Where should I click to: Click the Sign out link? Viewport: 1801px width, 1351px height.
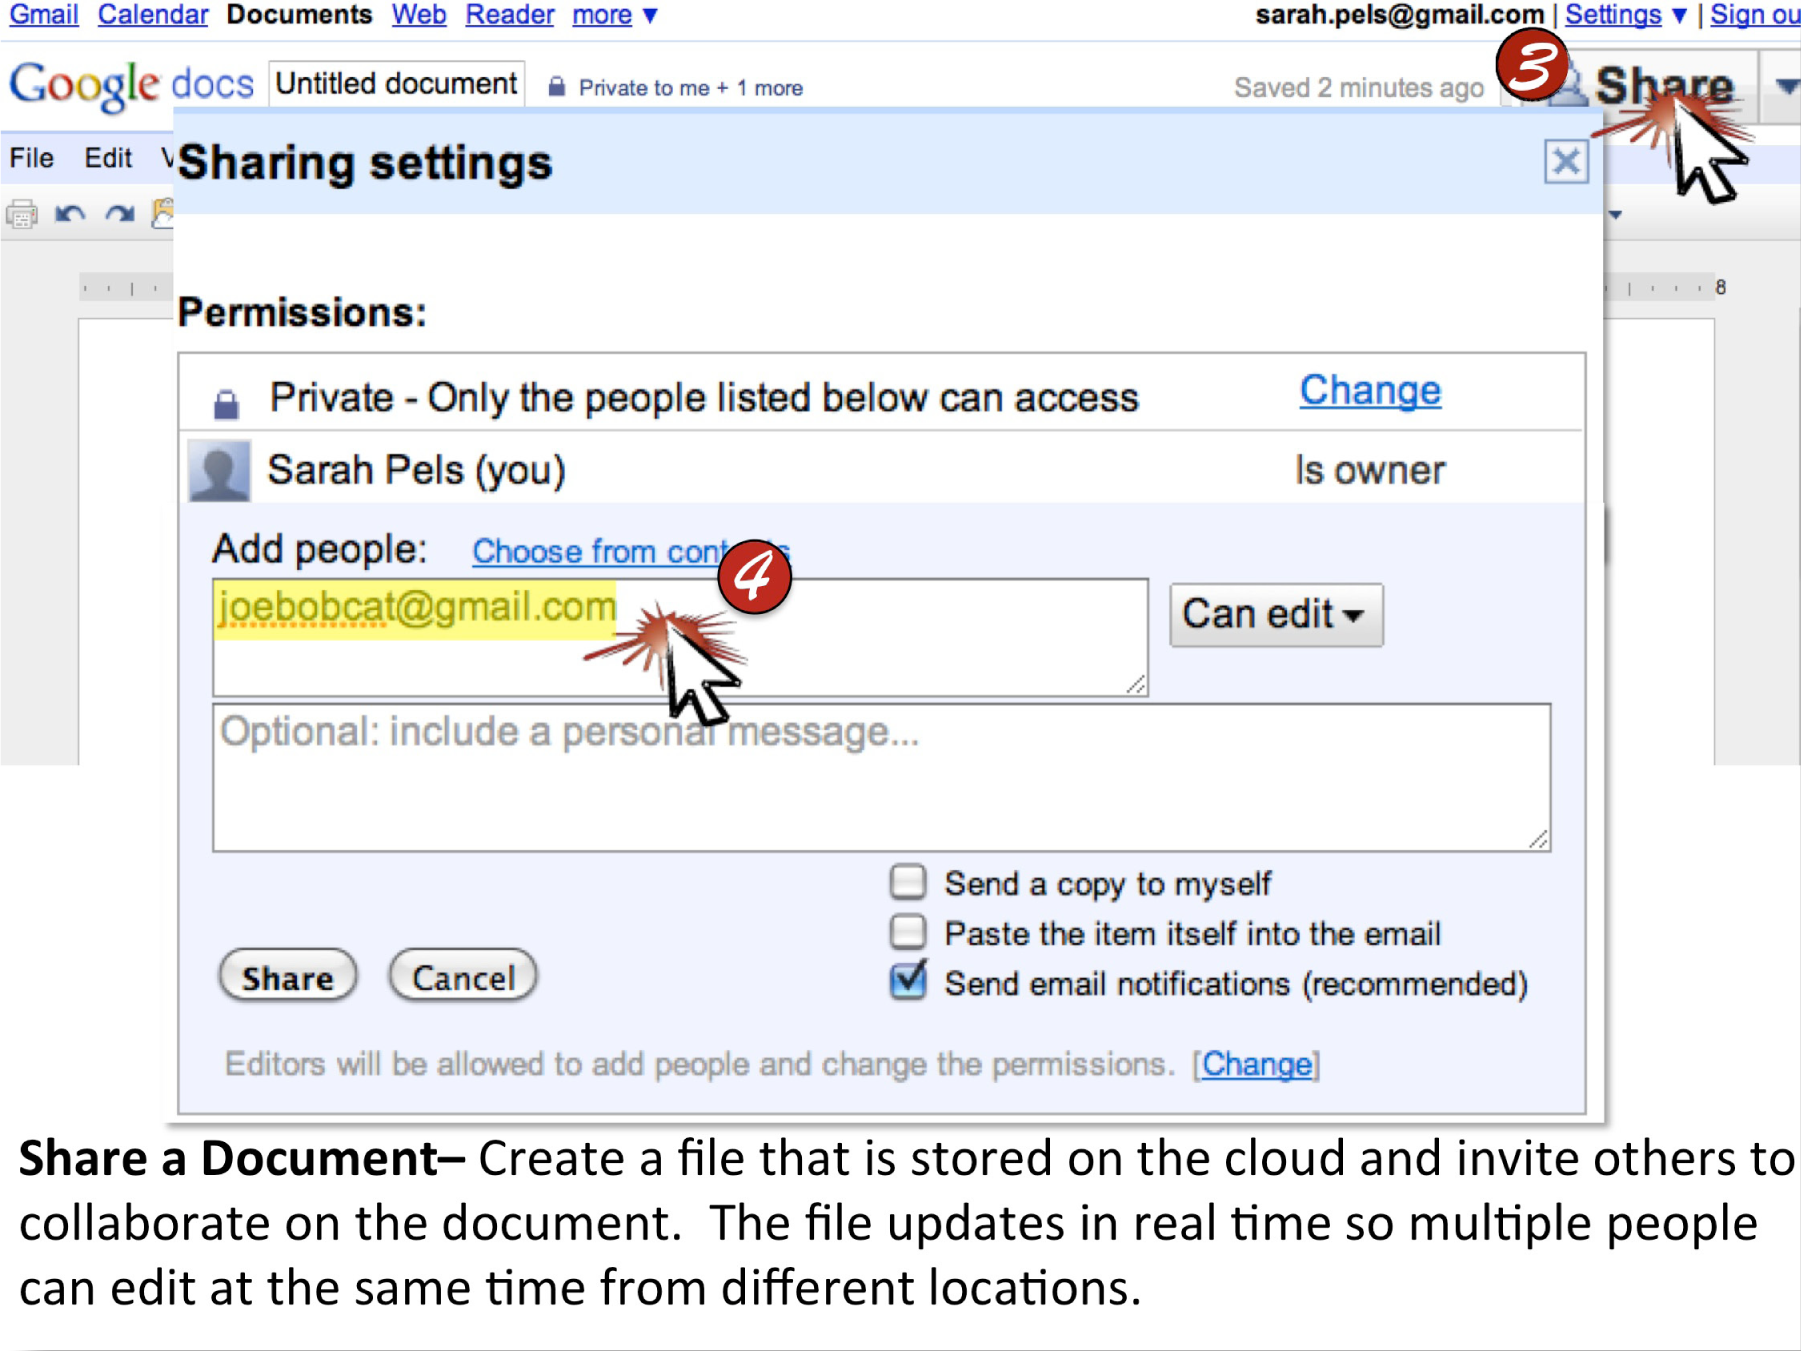click(x=1755, y=14)
